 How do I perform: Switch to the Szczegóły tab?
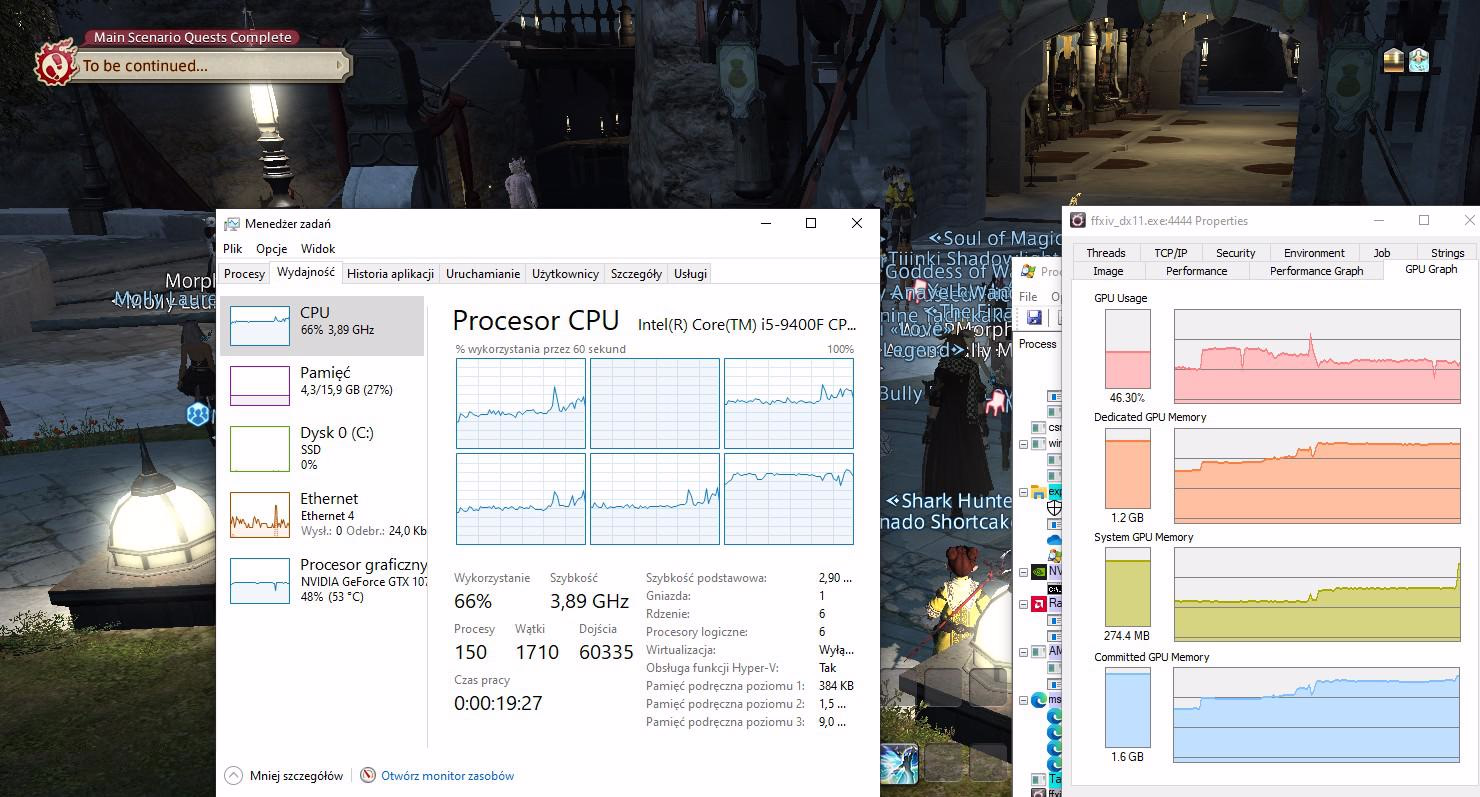(x=636, y=274)
